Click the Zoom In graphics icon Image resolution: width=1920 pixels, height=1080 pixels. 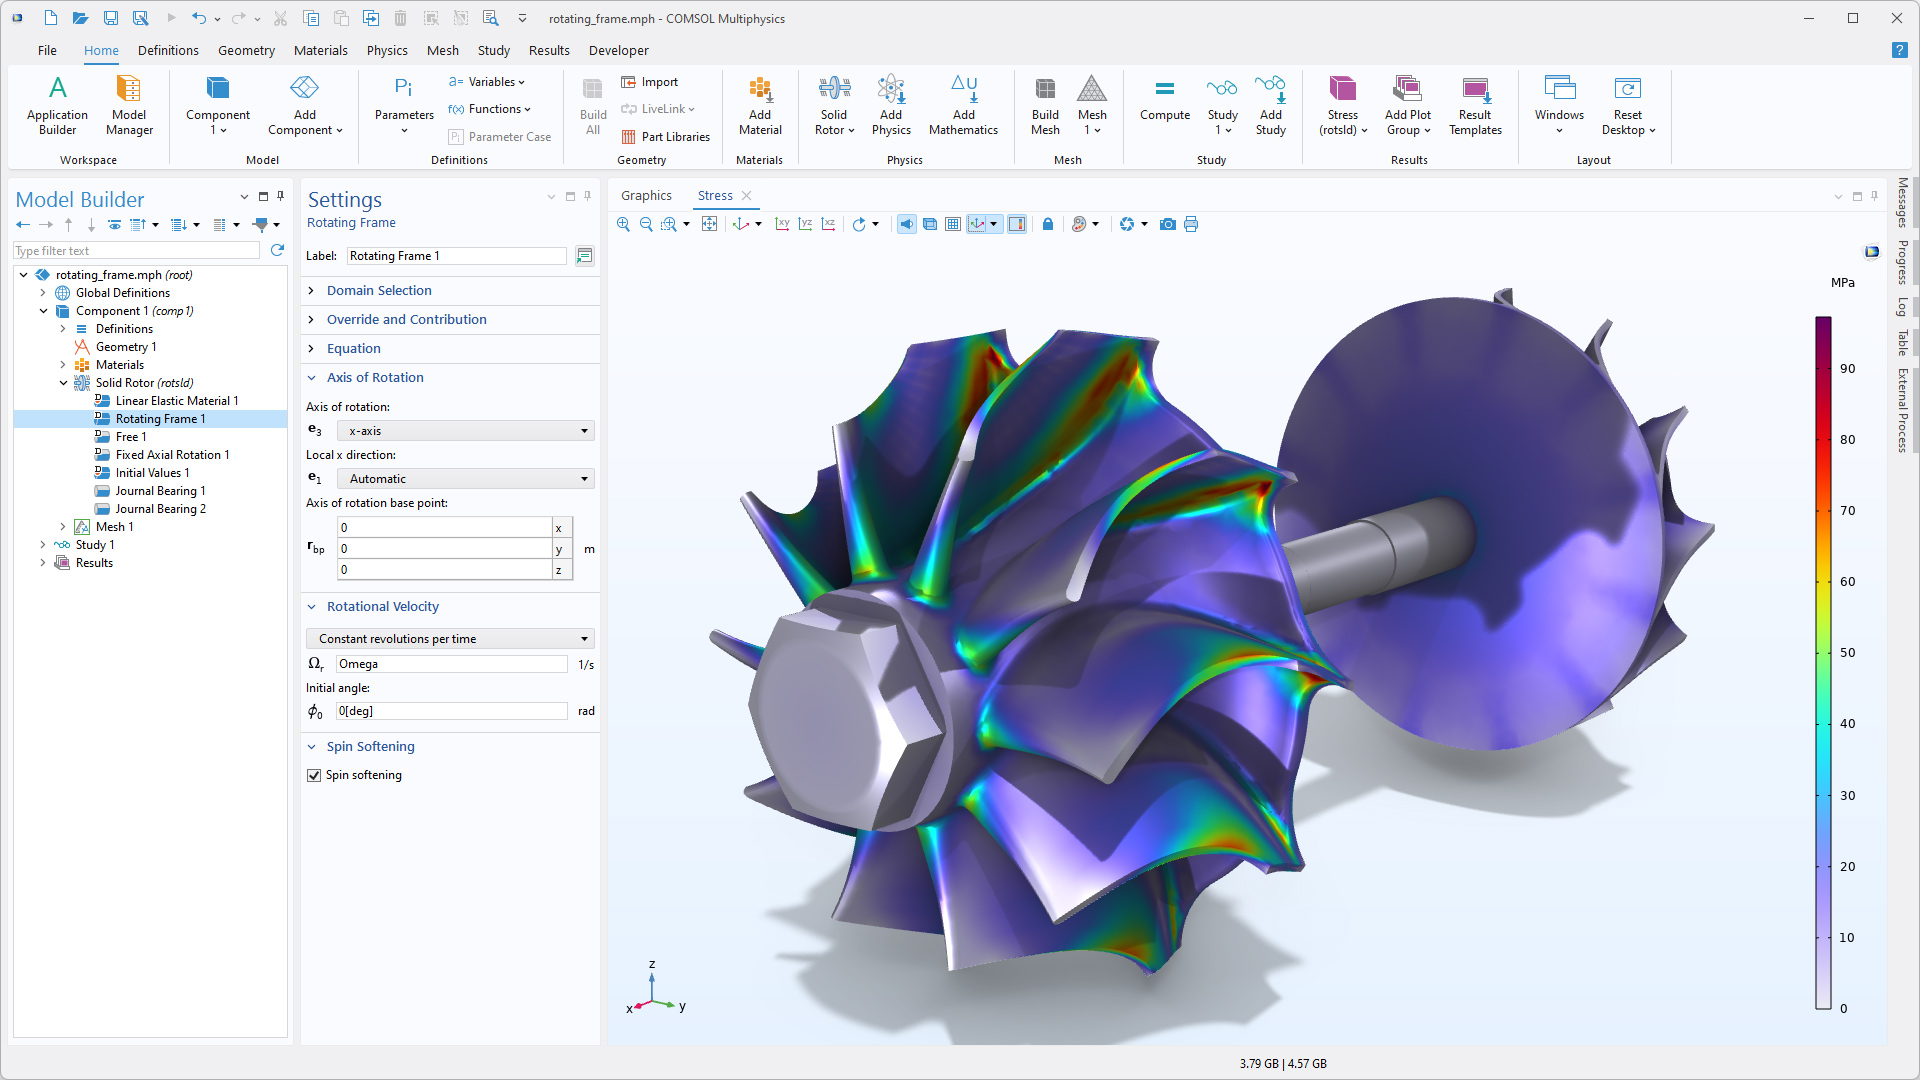point(623,224)
